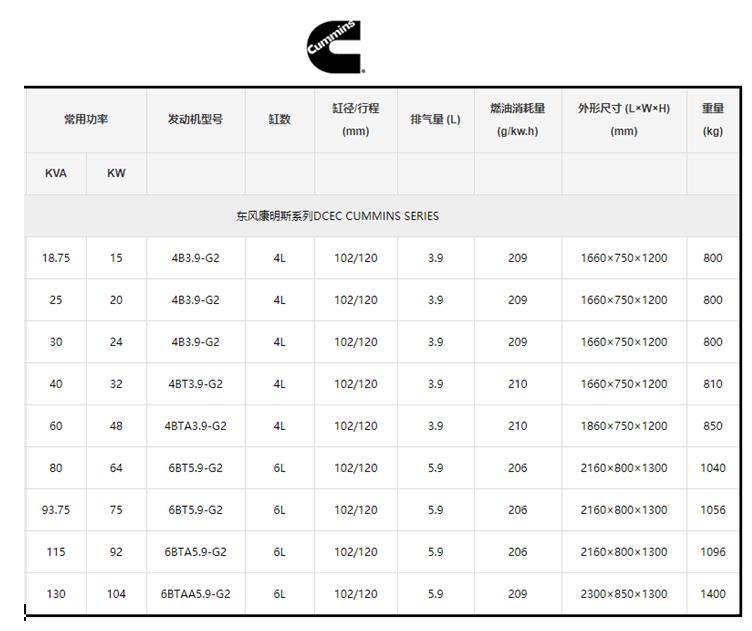The height and width of the screenshot is (631, 752).
Task: Select the 93.75 KVA cell
Action: [x=56, y=510]
